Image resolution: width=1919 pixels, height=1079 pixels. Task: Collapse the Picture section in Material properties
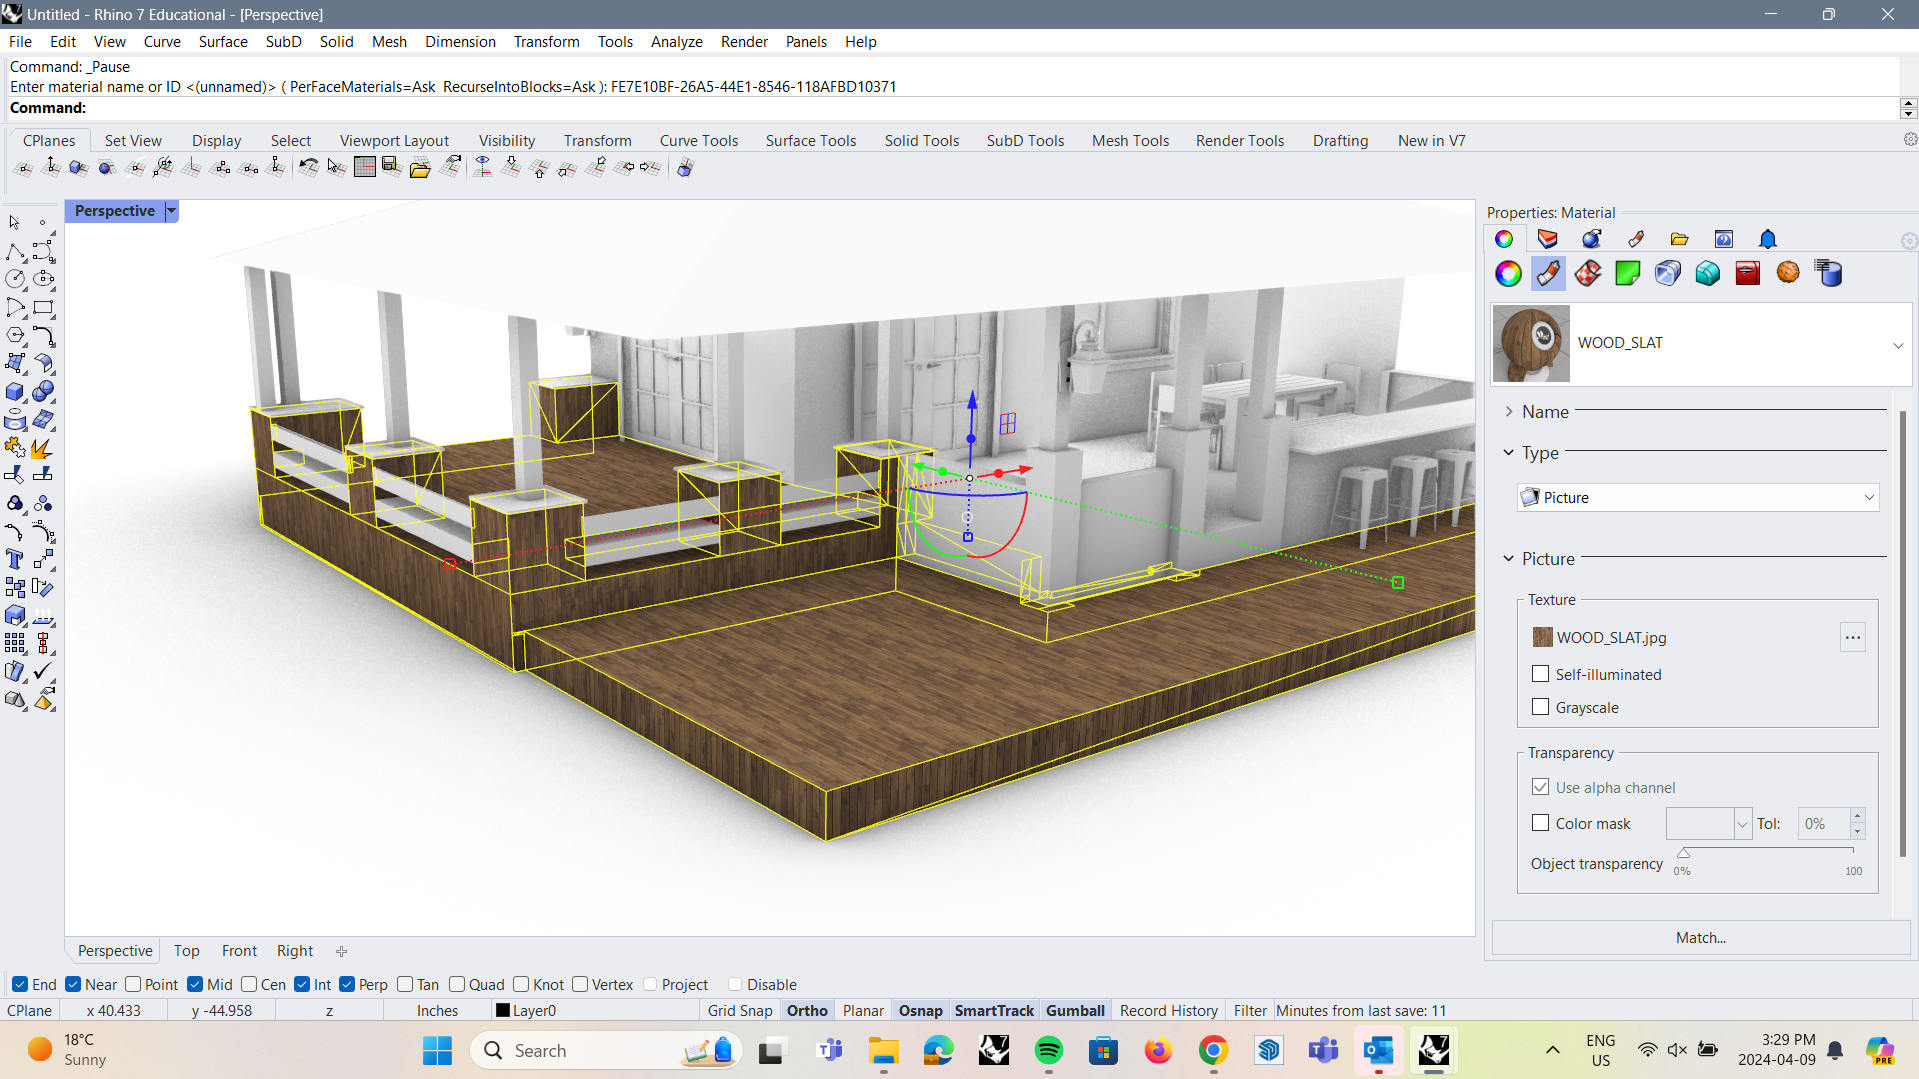coord(1509,559)
